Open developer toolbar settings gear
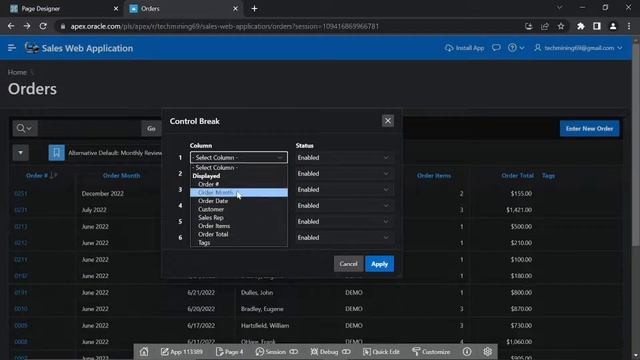 coord(487,351)
